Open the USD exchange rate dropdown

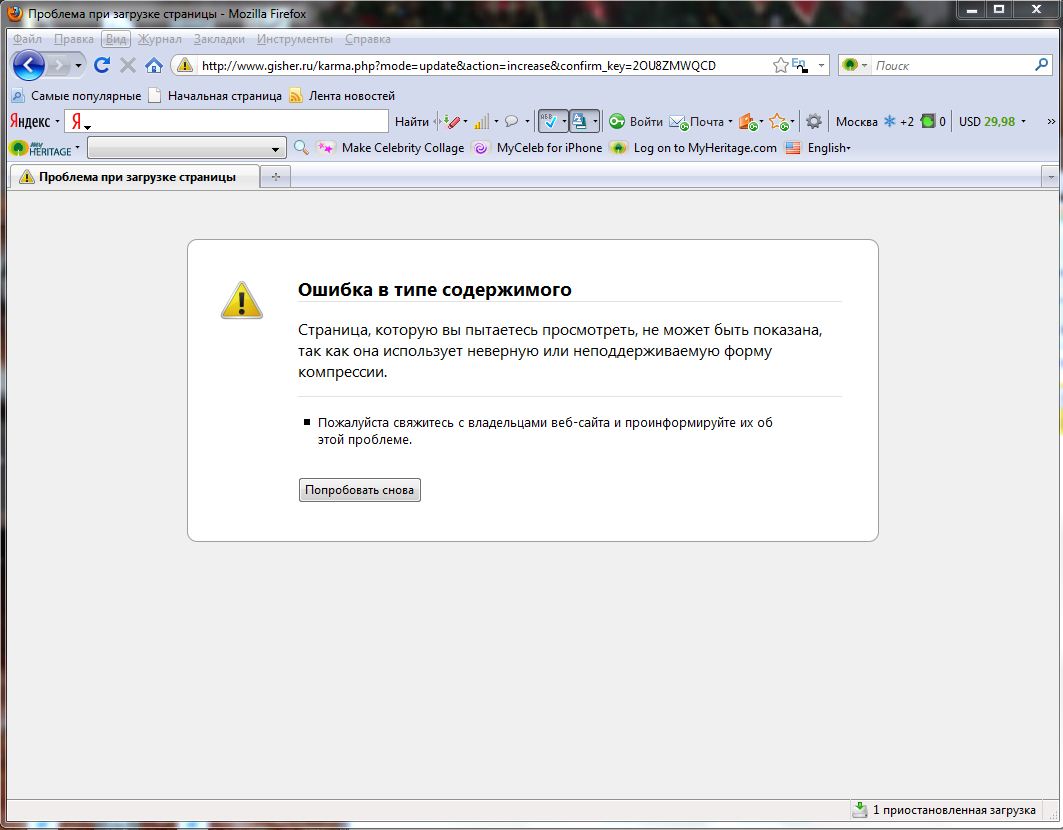(x=1023, y=122)
